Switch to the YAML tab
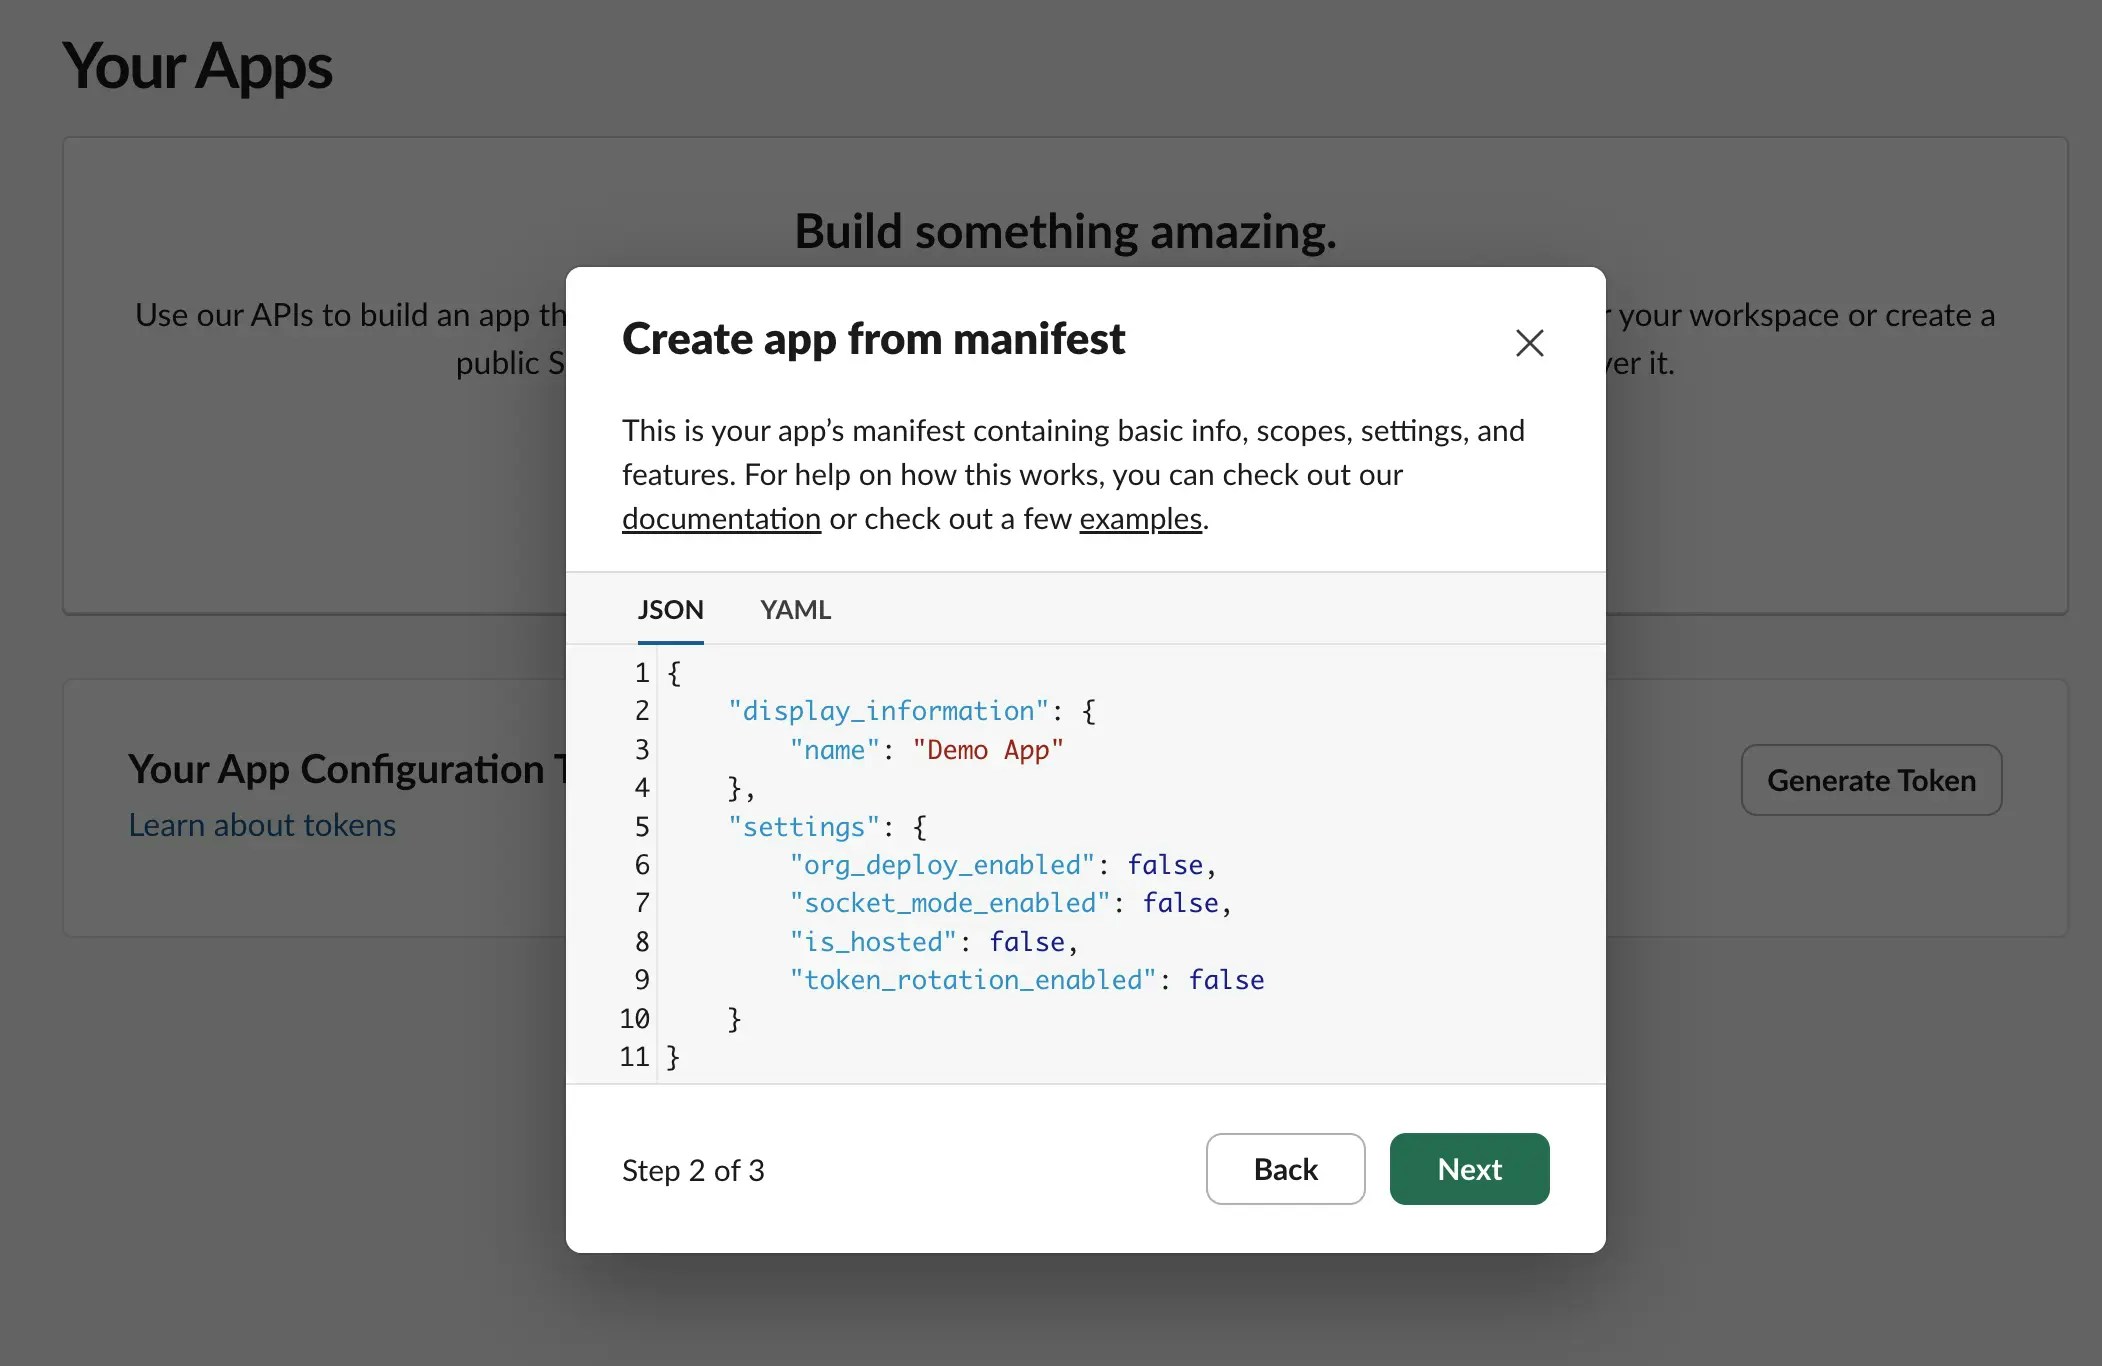 [x=795, y=609]
